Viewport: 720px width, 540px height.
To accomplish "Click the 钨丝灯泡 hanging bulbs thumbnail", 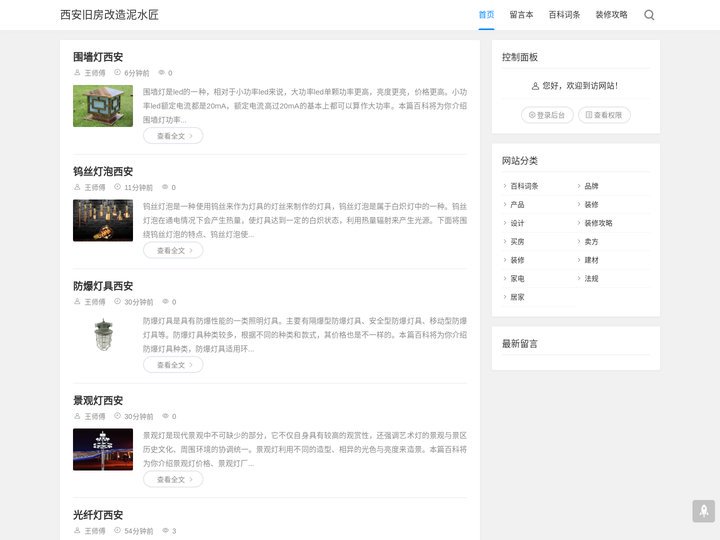I will (103, 220).
